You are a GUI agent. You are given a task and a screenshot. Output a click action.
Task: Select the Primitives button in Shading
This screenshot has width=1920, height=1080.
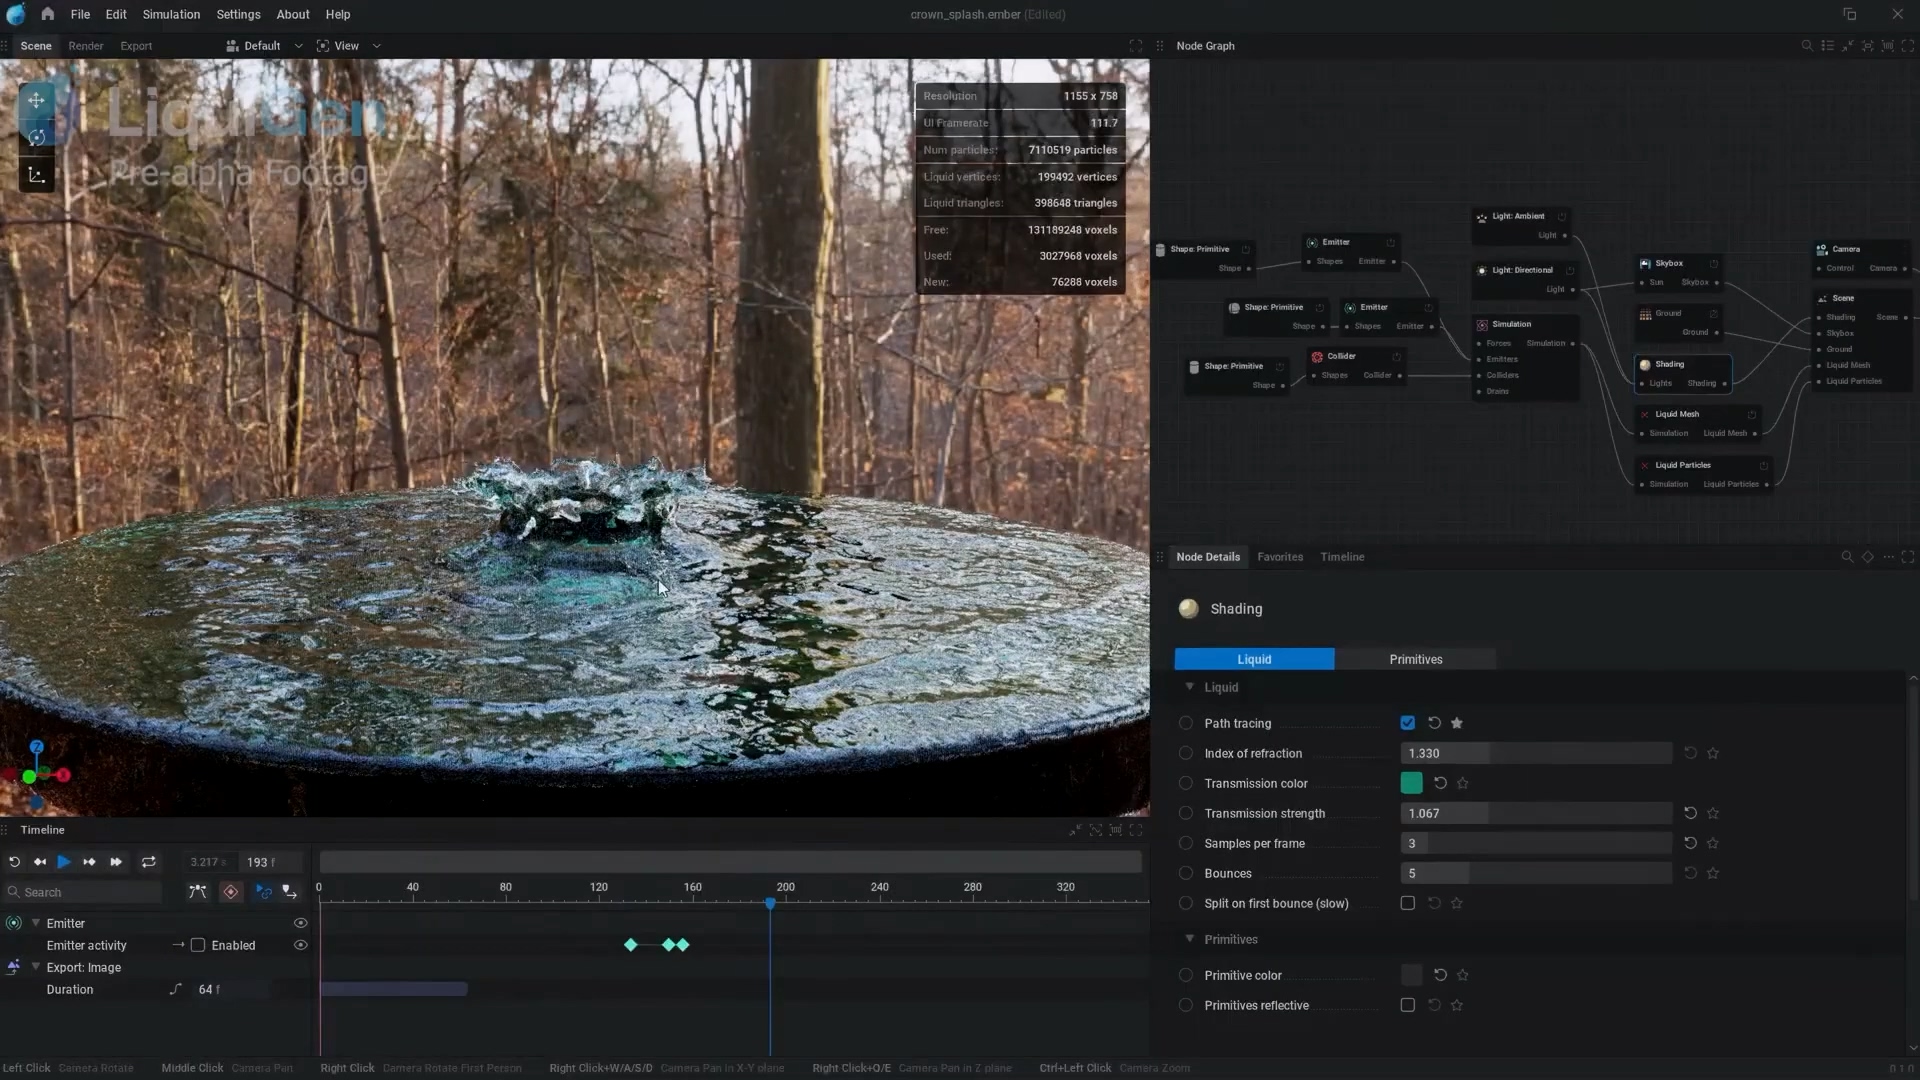1415,659
